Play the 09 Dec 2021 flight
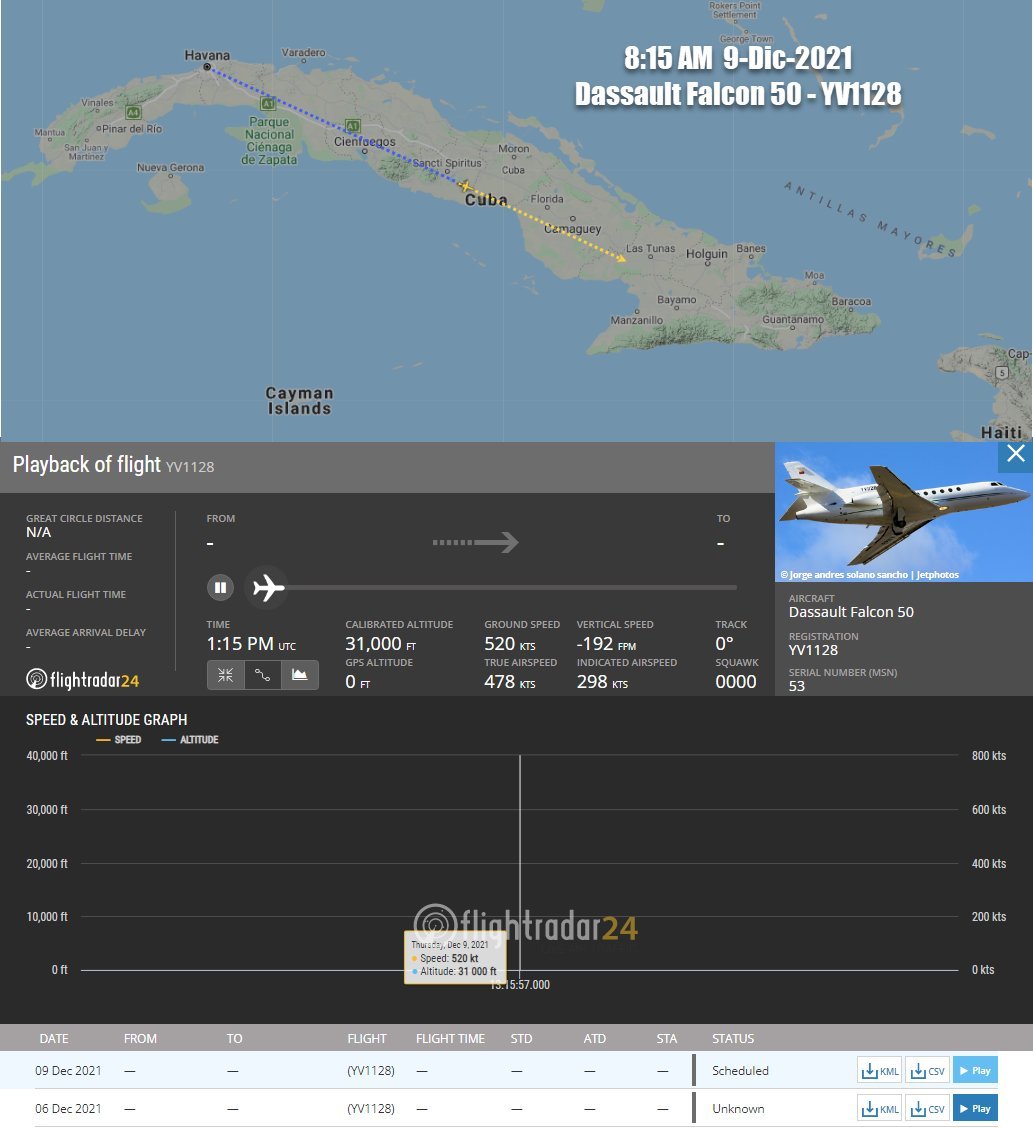Viewport: 1033px width, 1128px height. [x=975, y=1070]
